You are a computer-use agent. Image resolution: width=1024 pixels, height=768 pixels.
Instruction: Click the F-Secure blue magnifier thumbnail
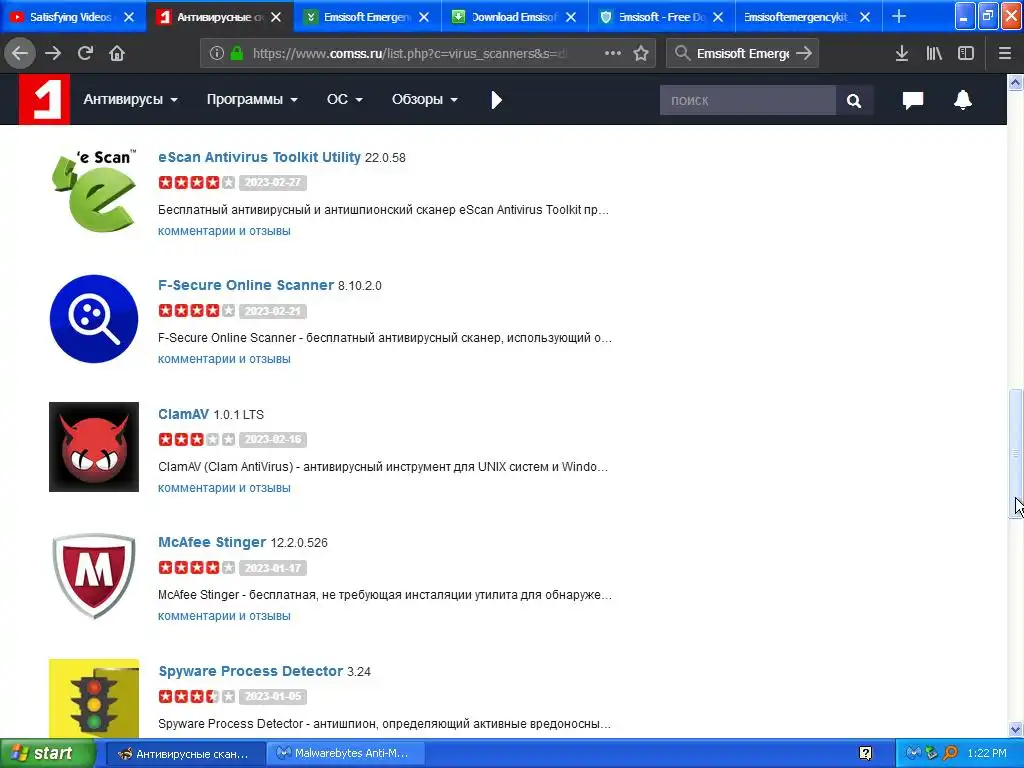tap(94, 319)
